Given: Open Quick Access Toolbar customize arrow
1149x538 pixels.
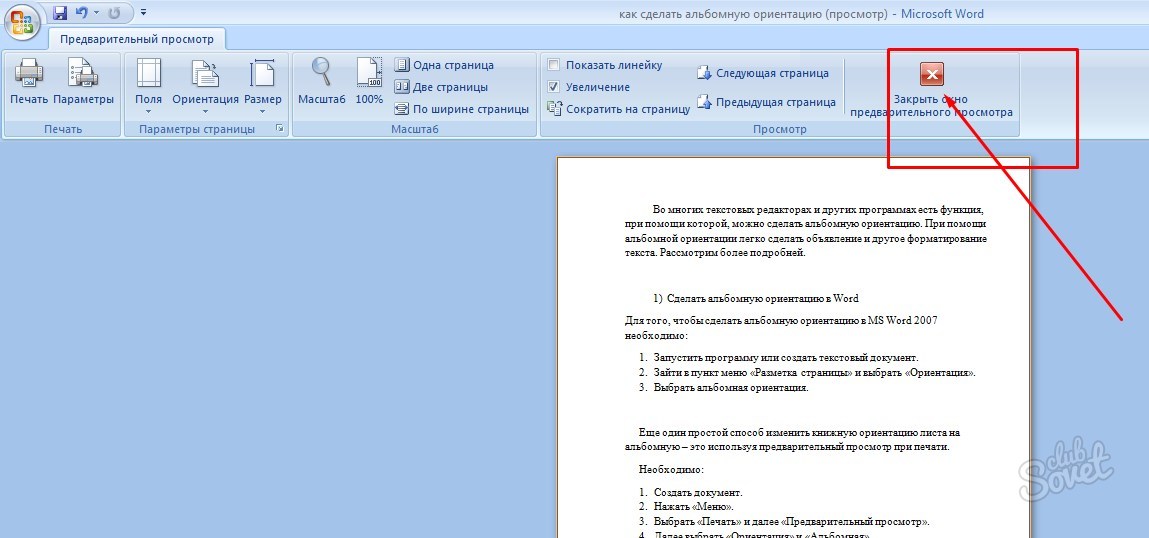Looking at the screenshot, I should point(143,12).
